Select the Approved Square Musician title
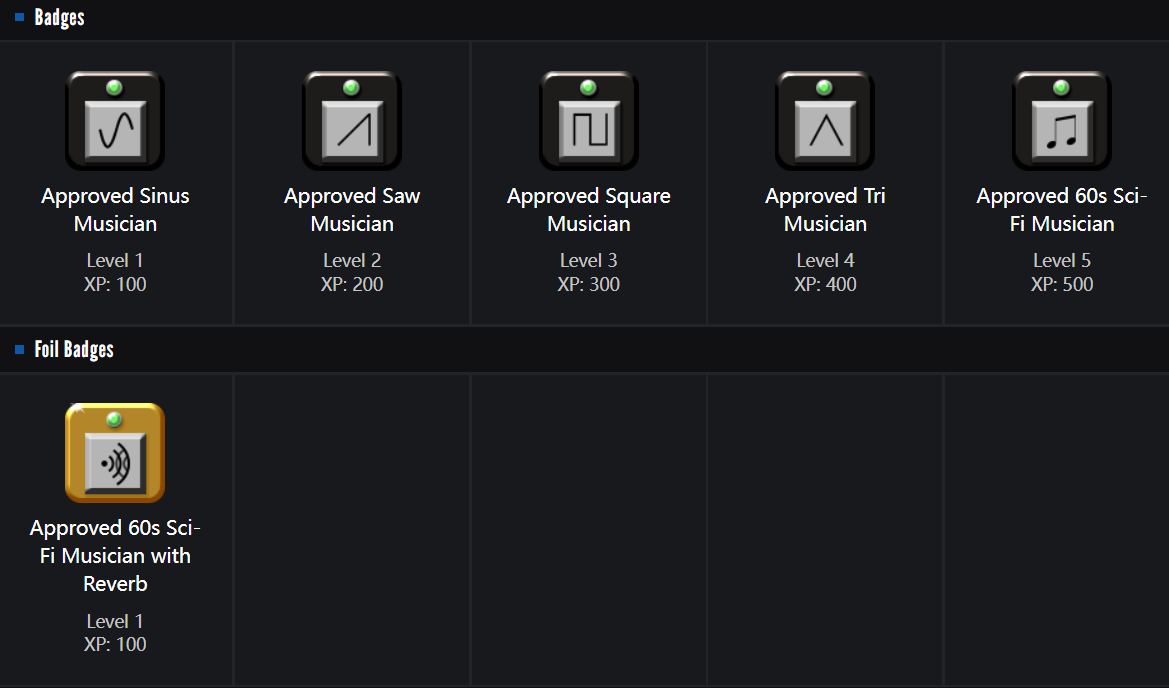 (589, 210)
